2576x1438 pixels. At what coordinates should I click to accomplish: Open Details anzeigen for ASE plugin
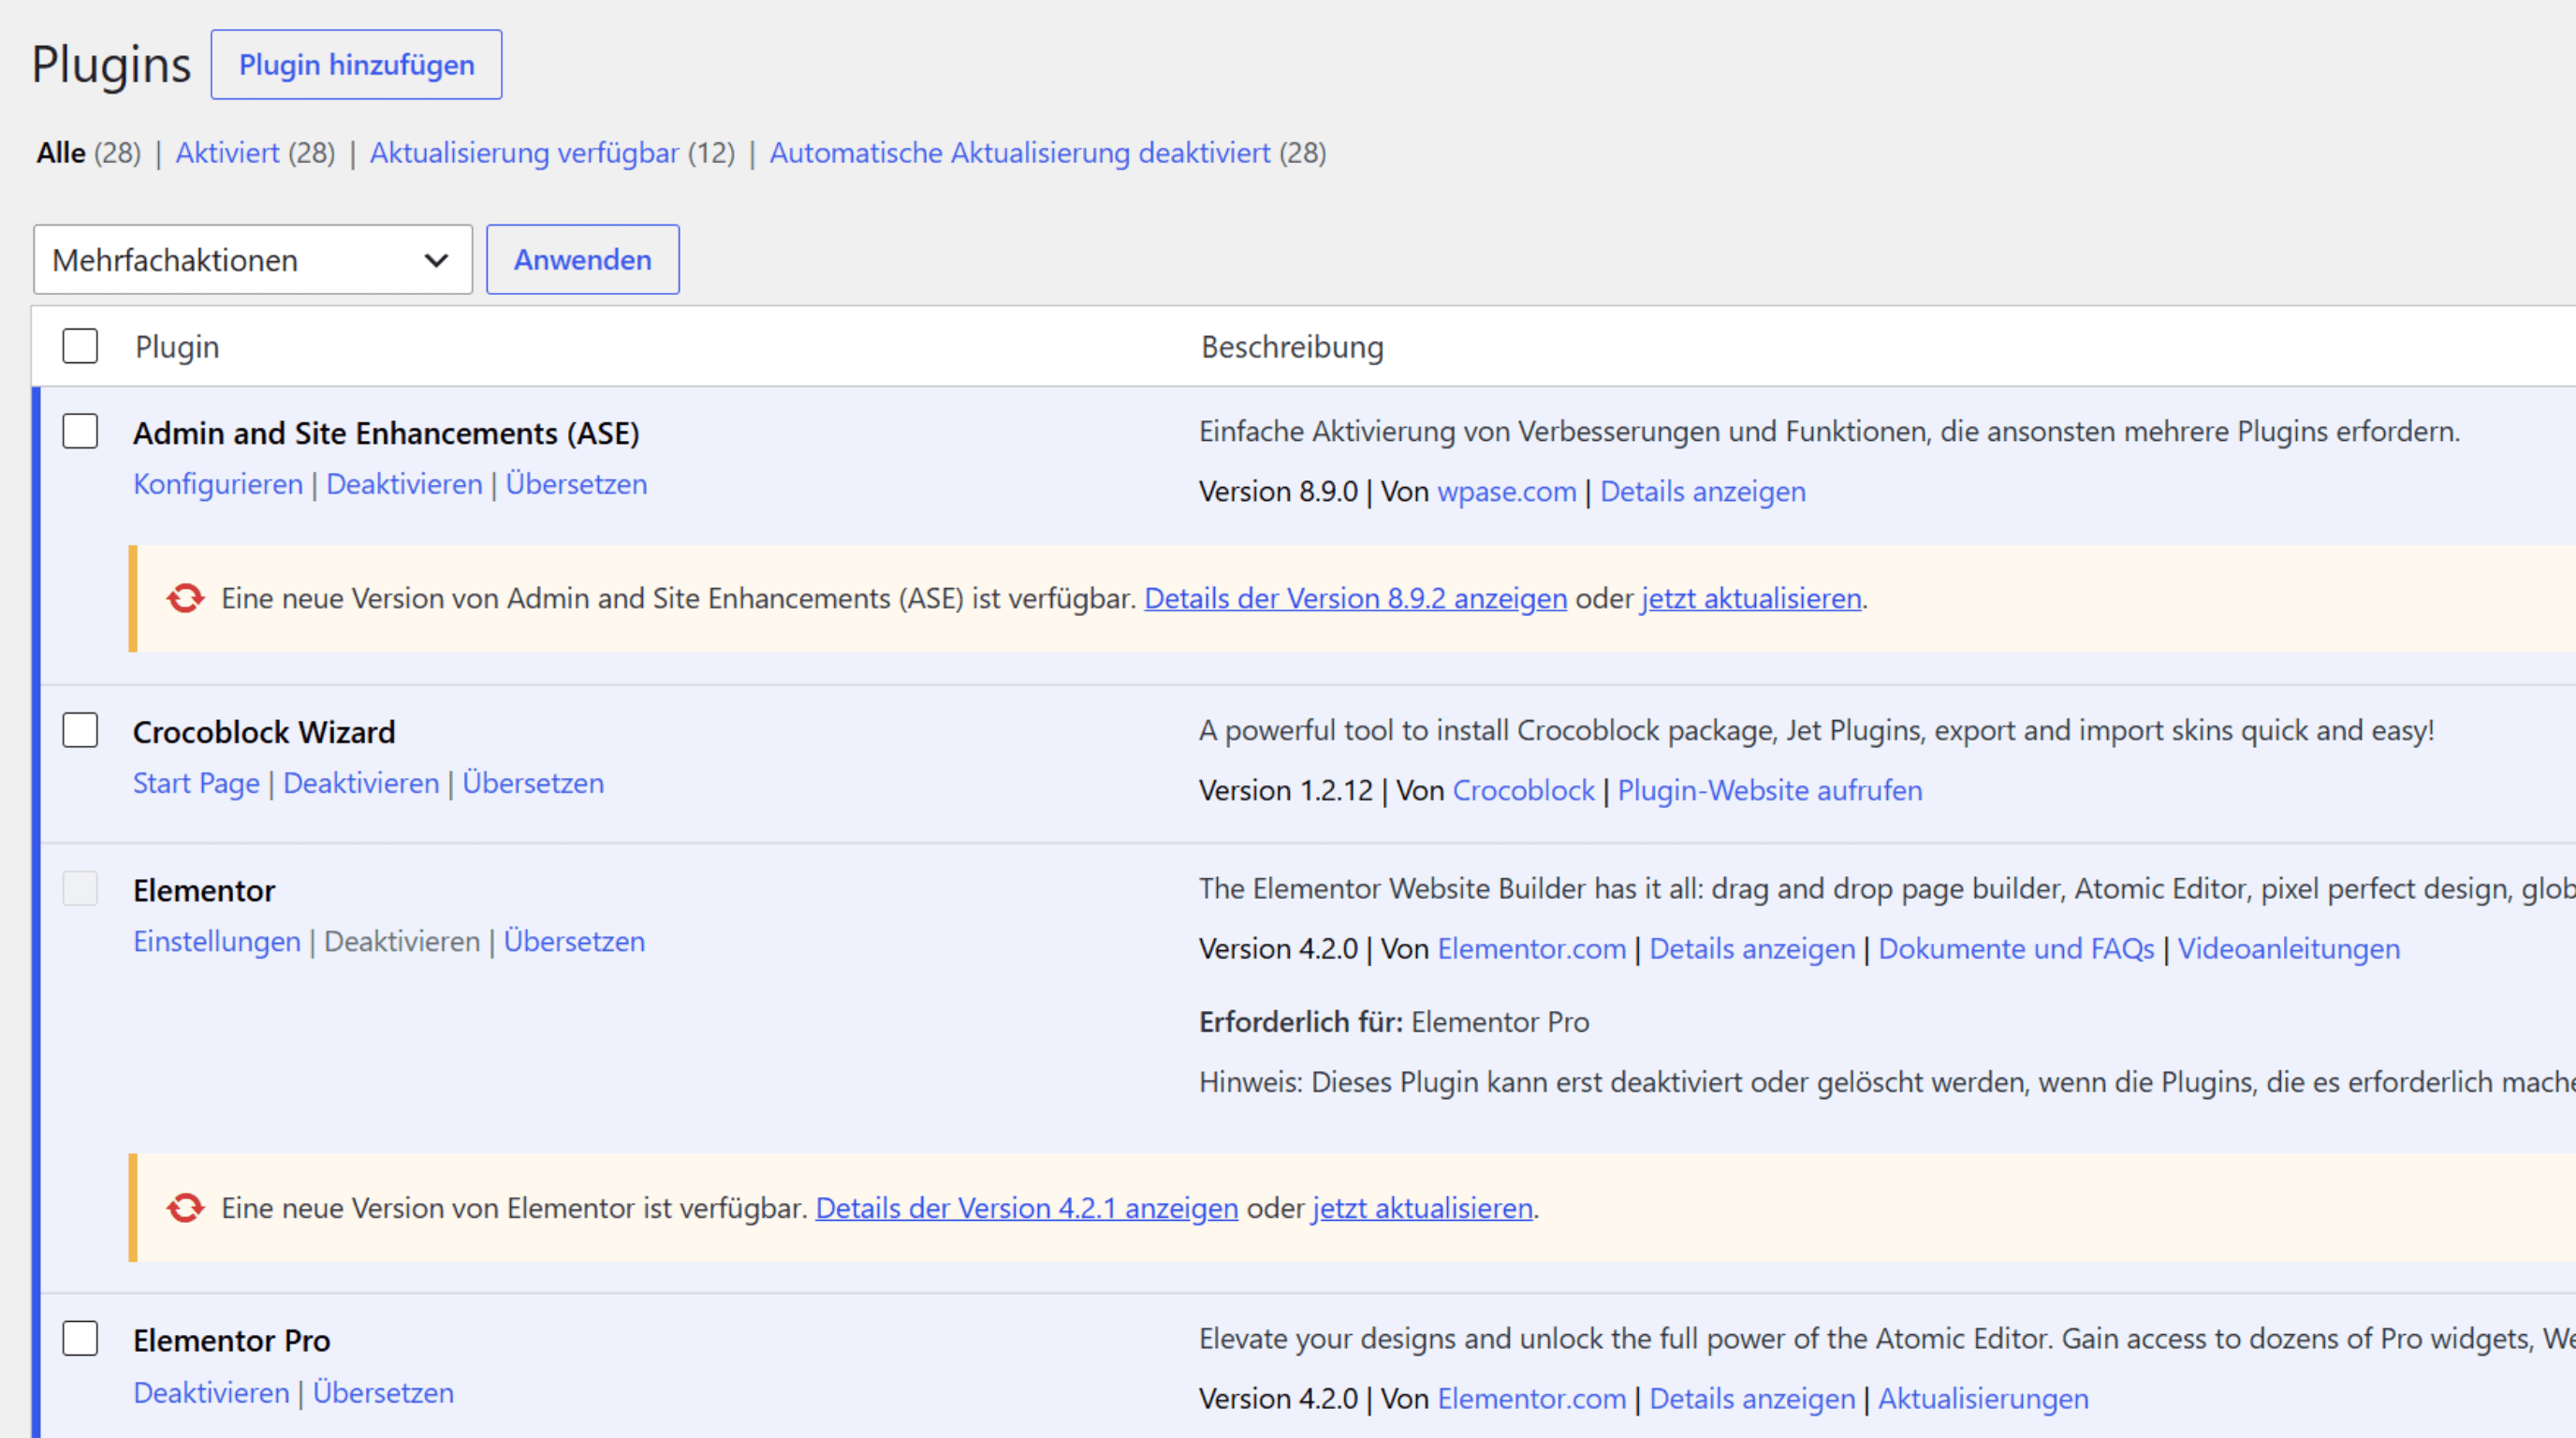tap(1703, 492)
